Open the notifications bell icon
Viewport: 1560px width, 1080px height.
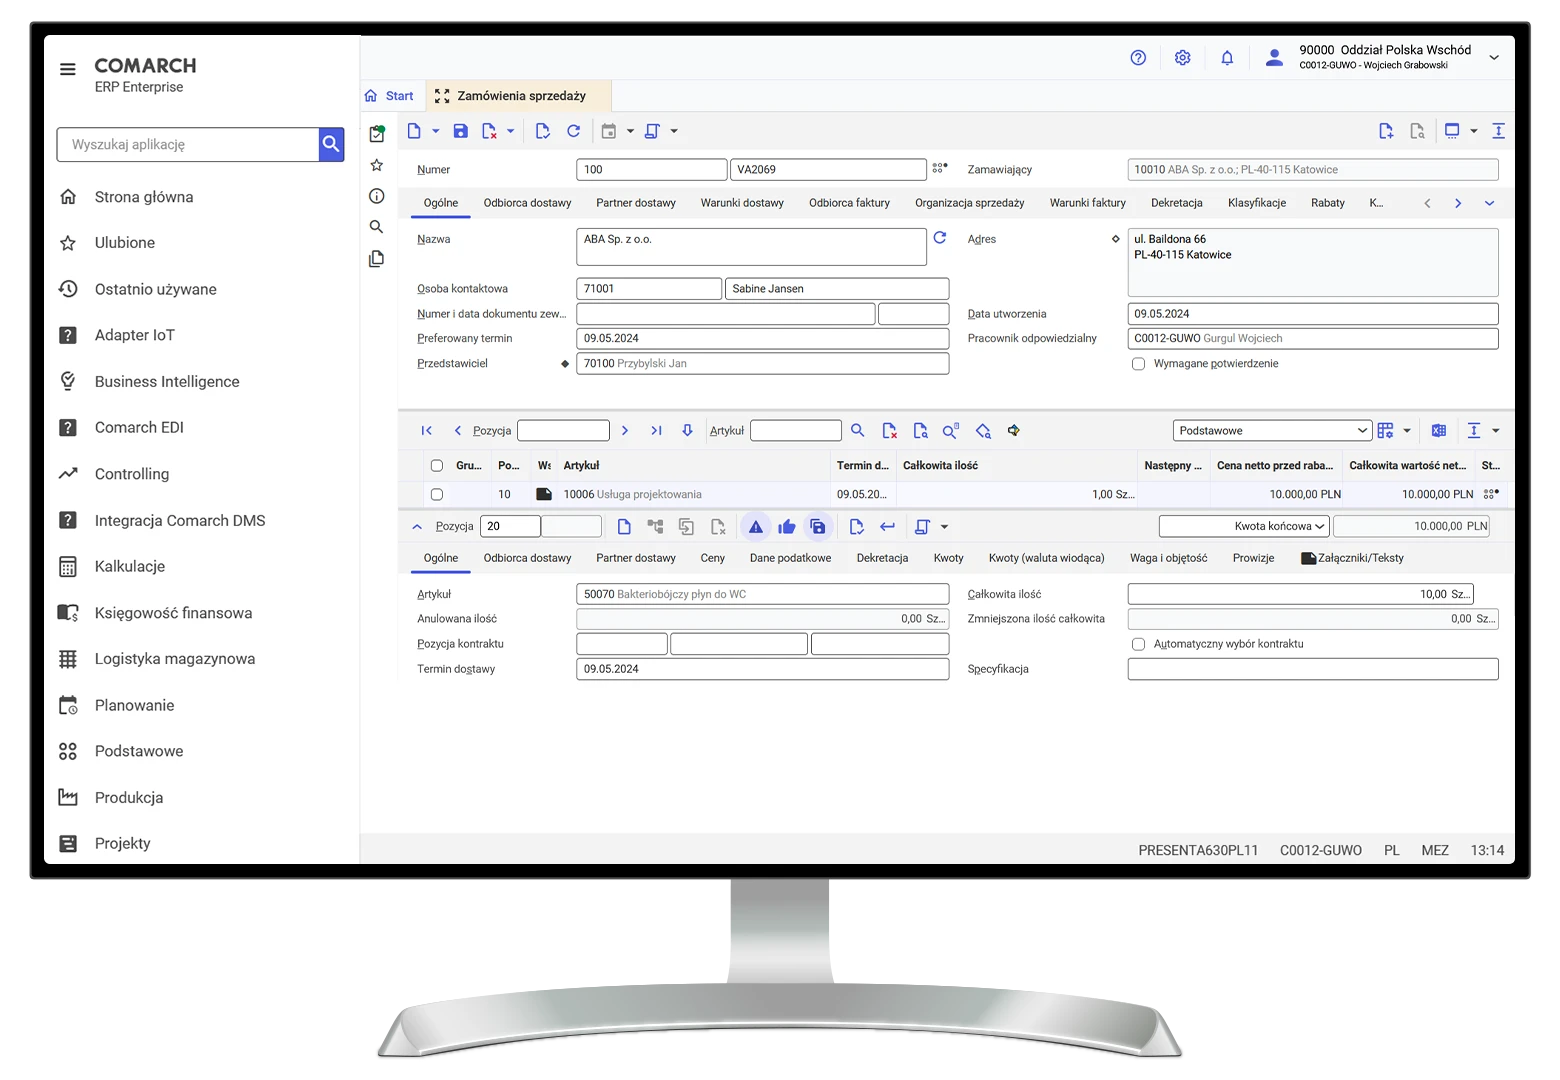click(1227, 58)
